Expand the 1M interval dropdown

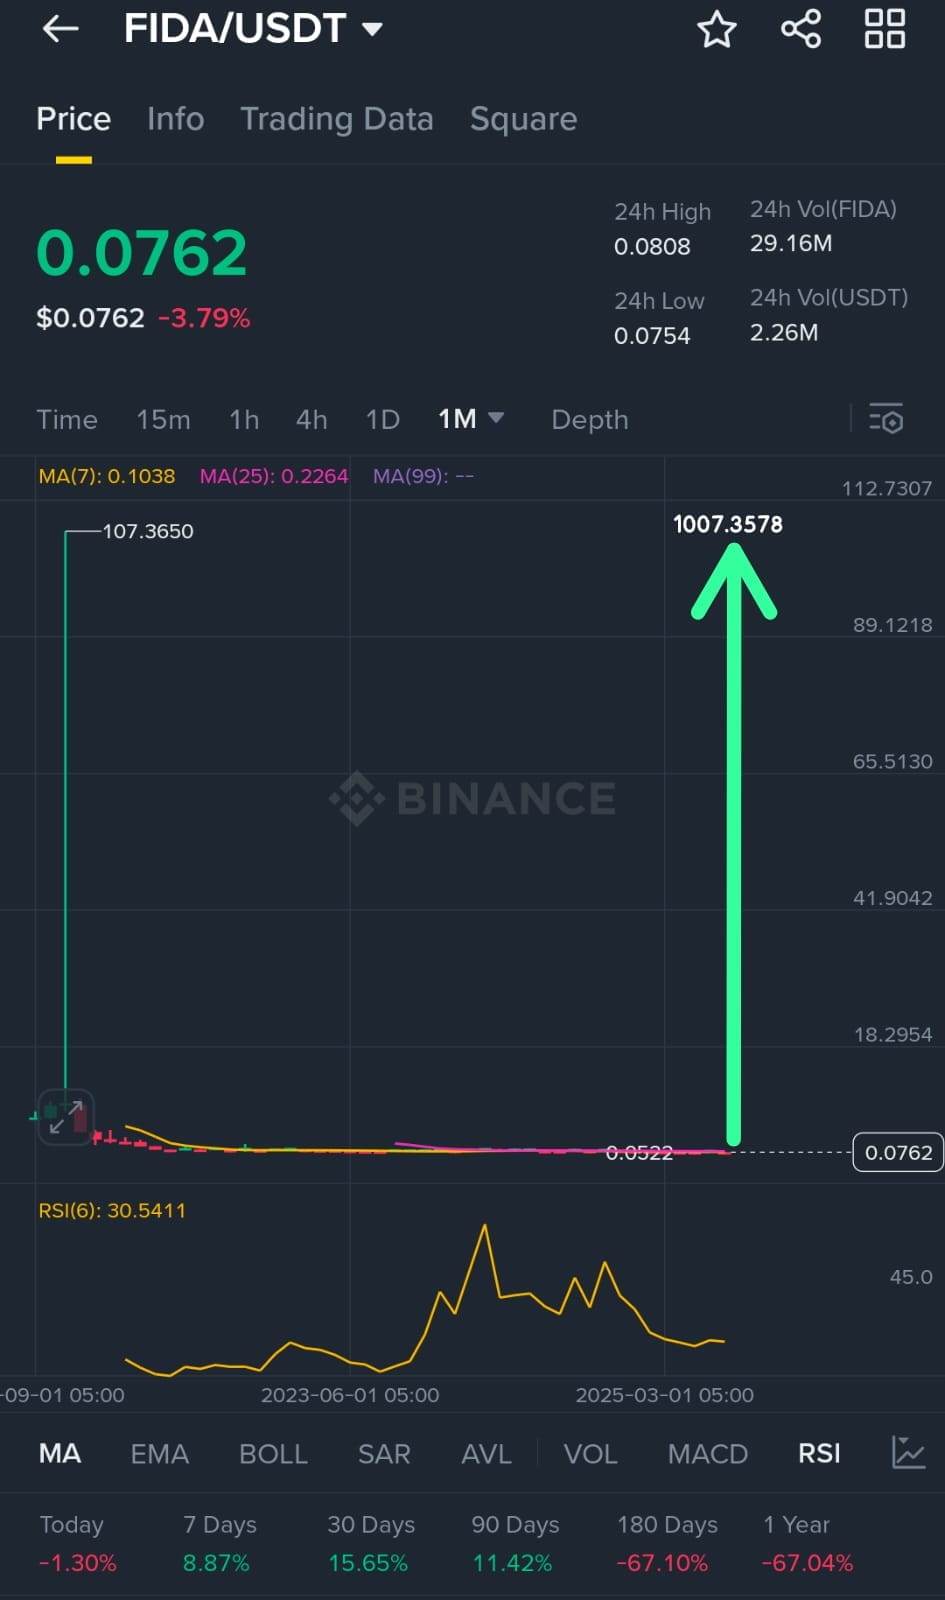point(470,419)
